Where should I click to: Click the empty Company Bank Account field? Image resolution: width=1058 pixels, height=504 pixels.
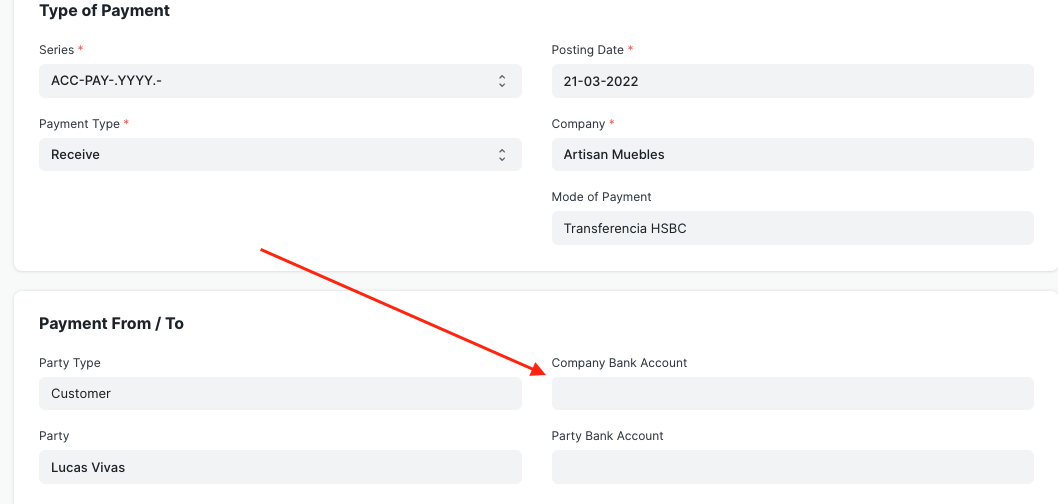[x=792, y=393]
